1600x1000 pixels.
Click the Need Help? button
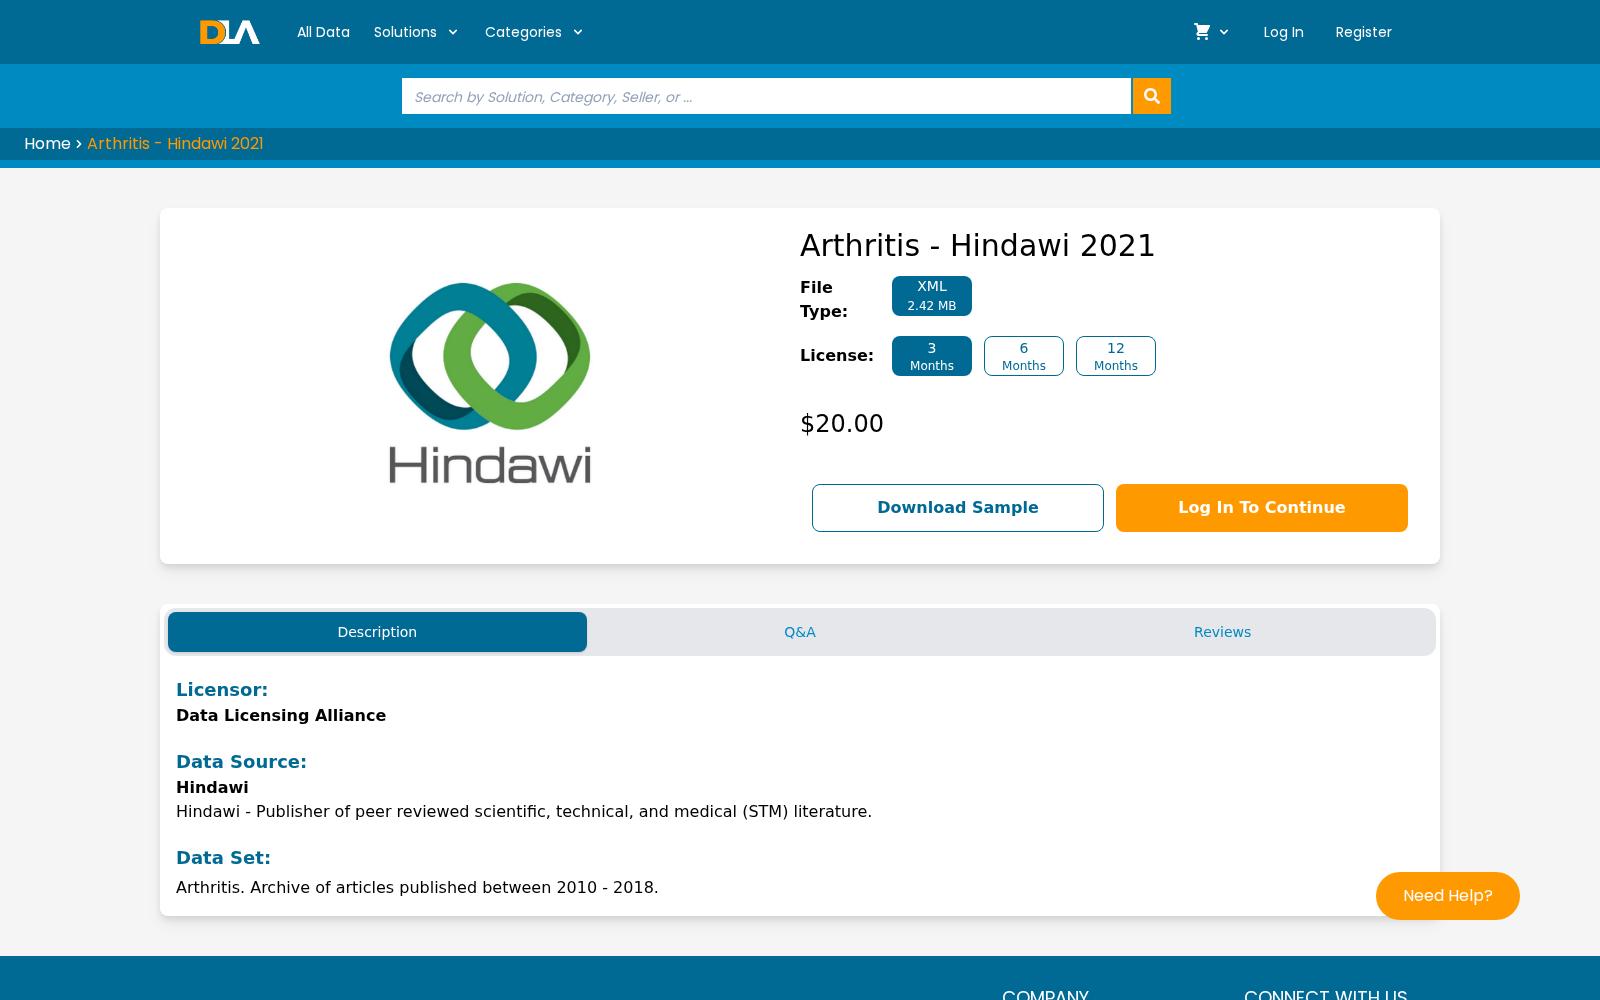point(1448,896)
